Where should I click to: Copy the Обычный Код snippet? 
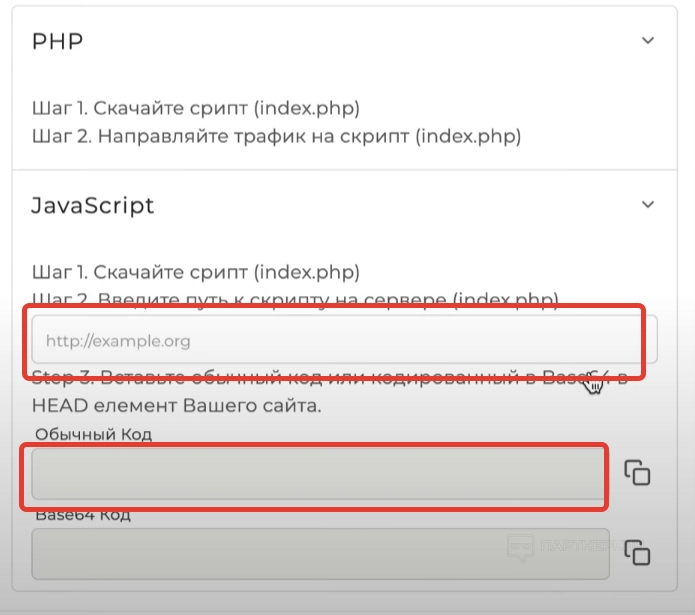638,473
